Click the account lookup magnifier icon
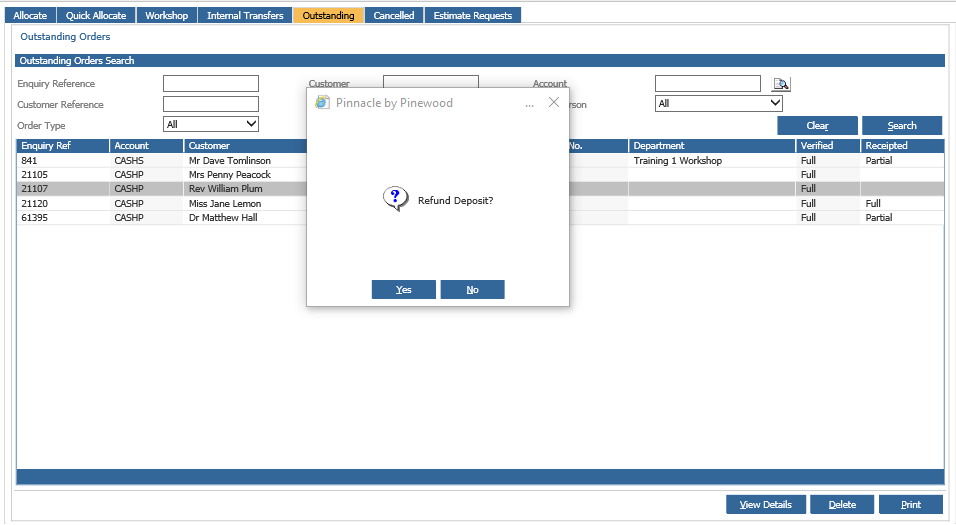 coord(781,84)
